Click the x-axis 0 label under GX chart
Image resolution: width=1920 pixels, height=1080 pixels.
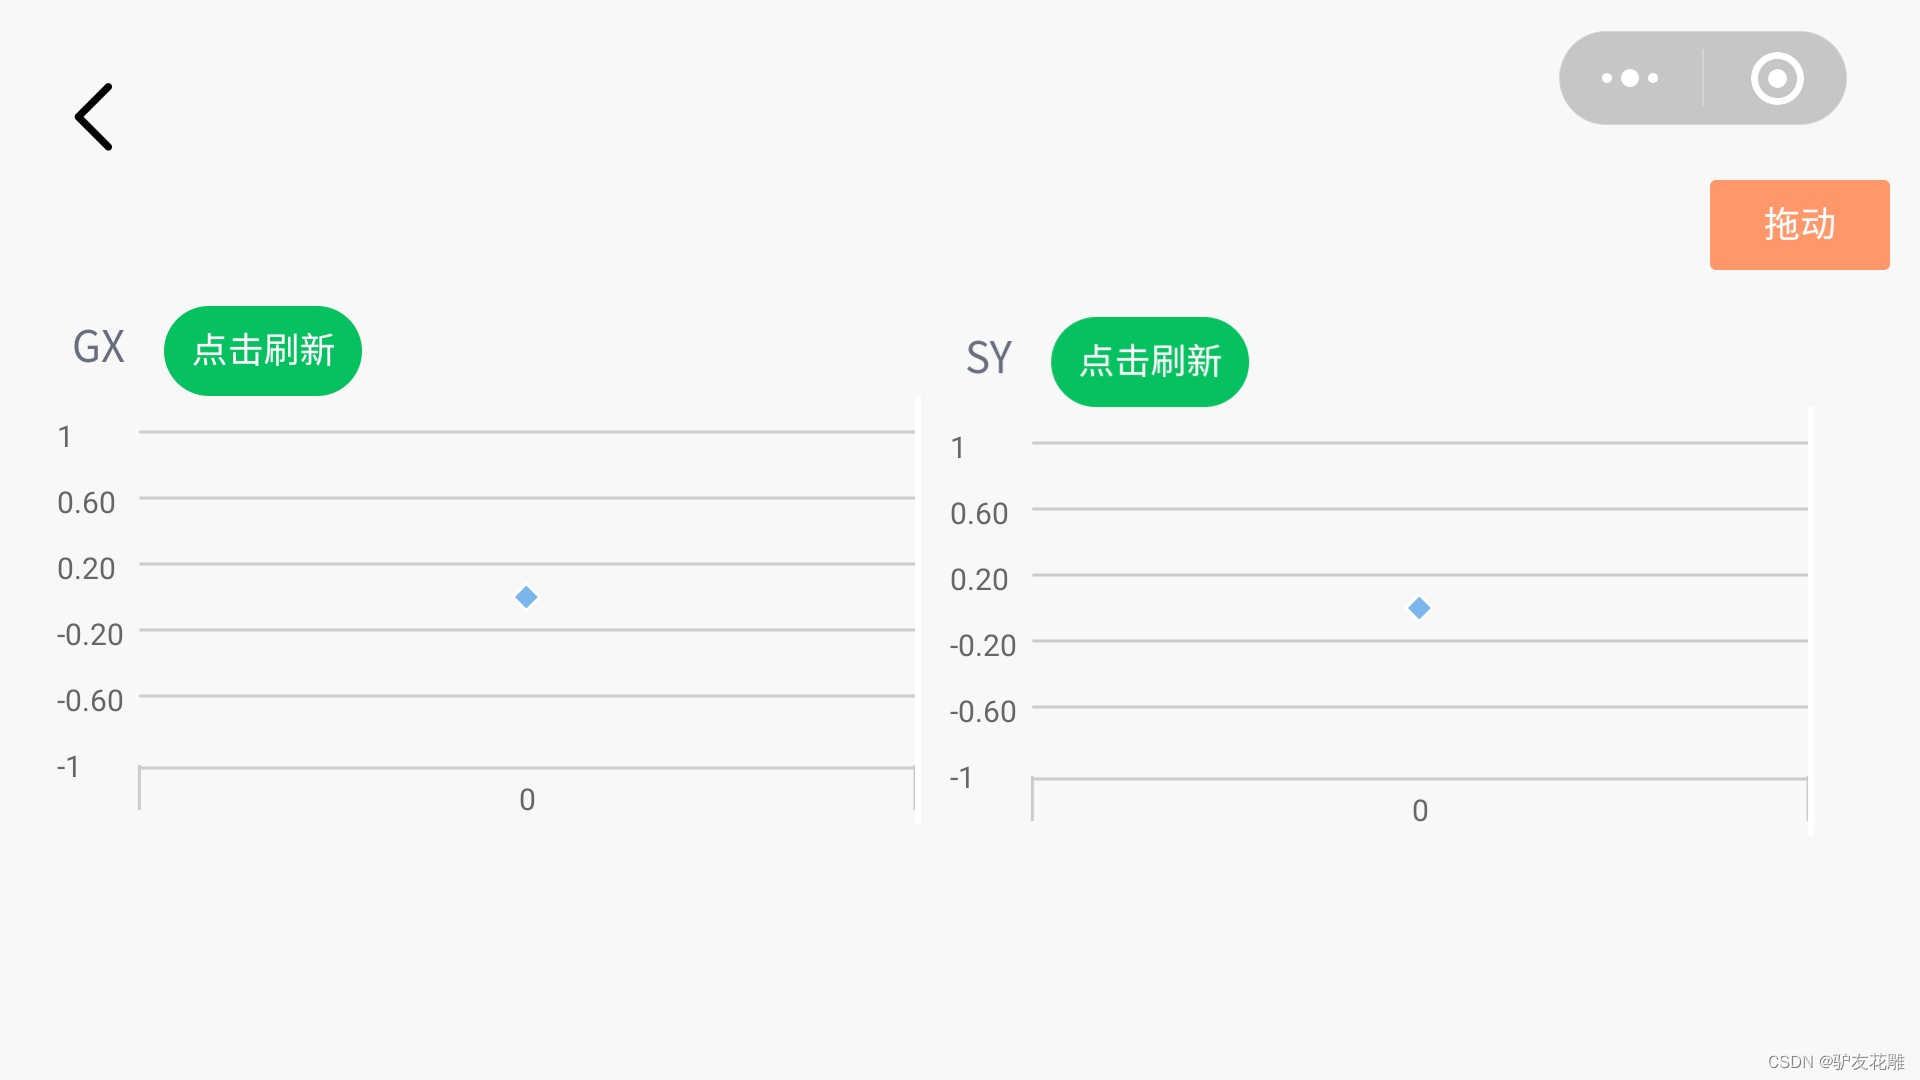point(527,800)
